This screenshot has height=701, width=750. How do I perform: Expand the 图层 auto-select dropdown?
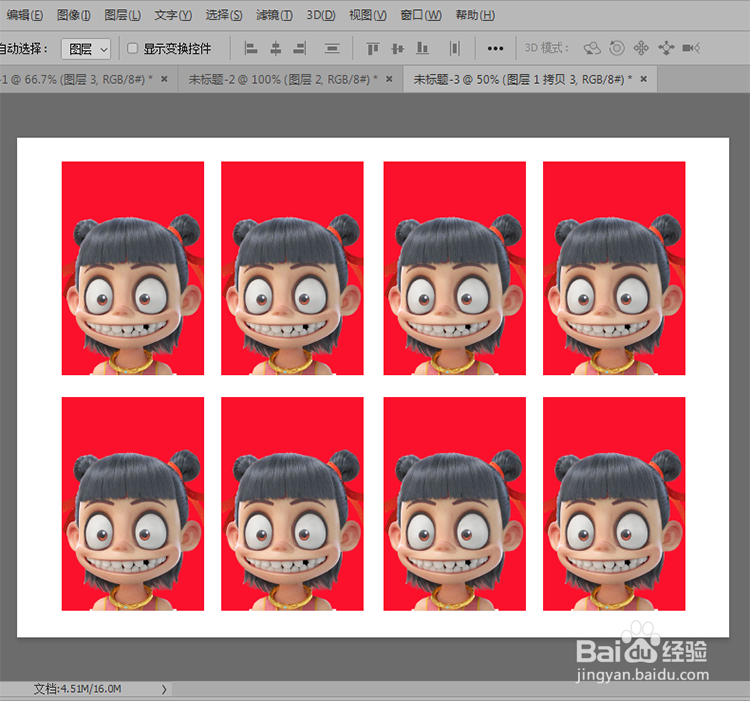[x=86, y=49]
